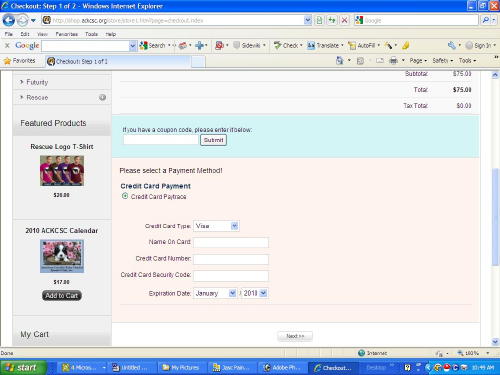Close the Google toolbar with the X
500x375 pixels.
(x=7, y=45)
